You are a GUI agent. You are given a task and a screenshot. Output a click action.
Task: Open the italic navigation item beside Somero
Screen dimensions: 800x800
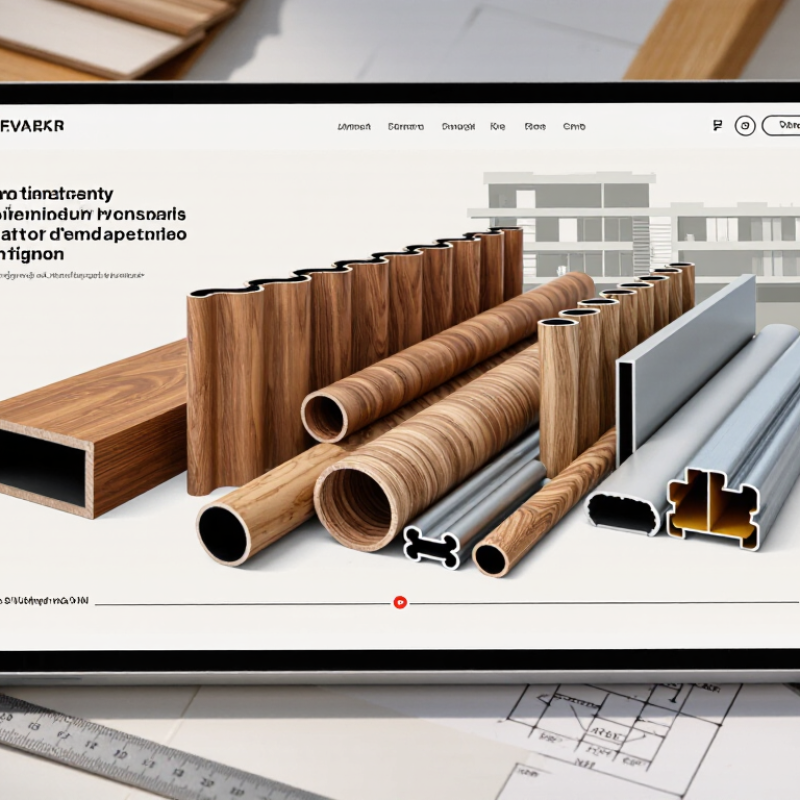click(354, 127)
